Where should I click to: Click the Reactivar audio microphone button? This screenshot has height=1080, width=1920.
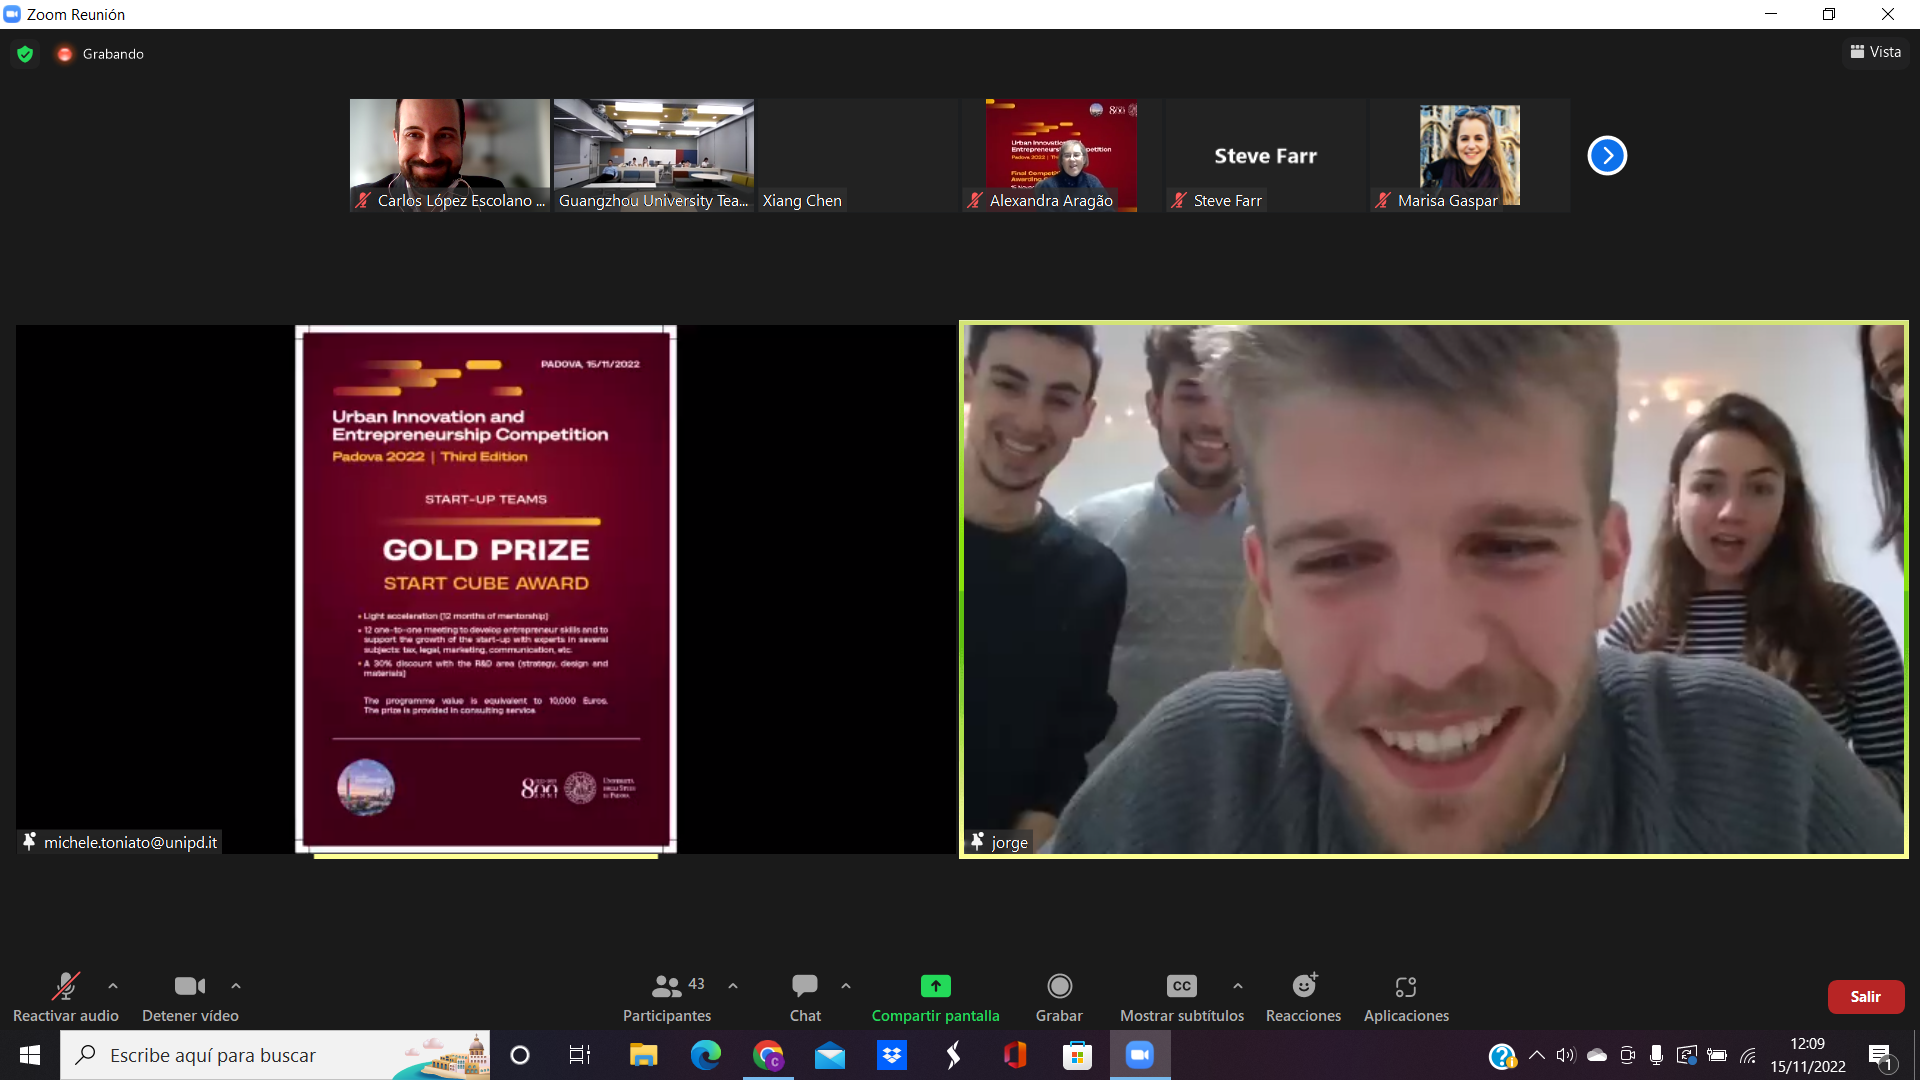[66, 997]
